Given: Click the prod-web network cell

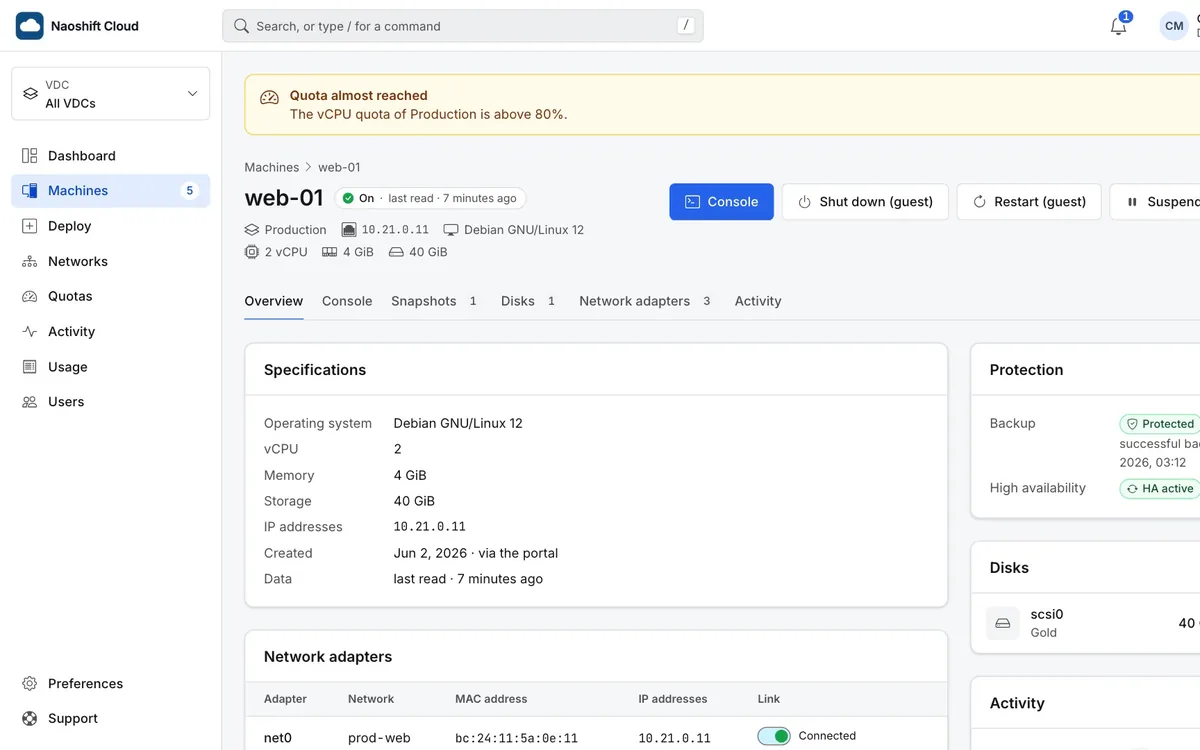Looking at the screenshot, I should pyautogui.click(x=379, y=738).
